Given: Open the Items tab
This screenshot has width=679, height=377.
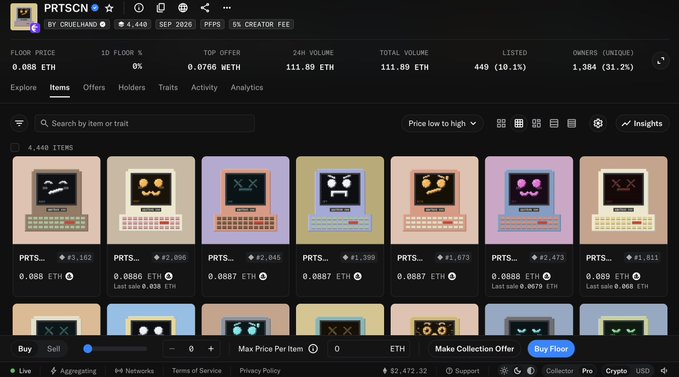Looking at the screenshot, I should coord(59,87).
